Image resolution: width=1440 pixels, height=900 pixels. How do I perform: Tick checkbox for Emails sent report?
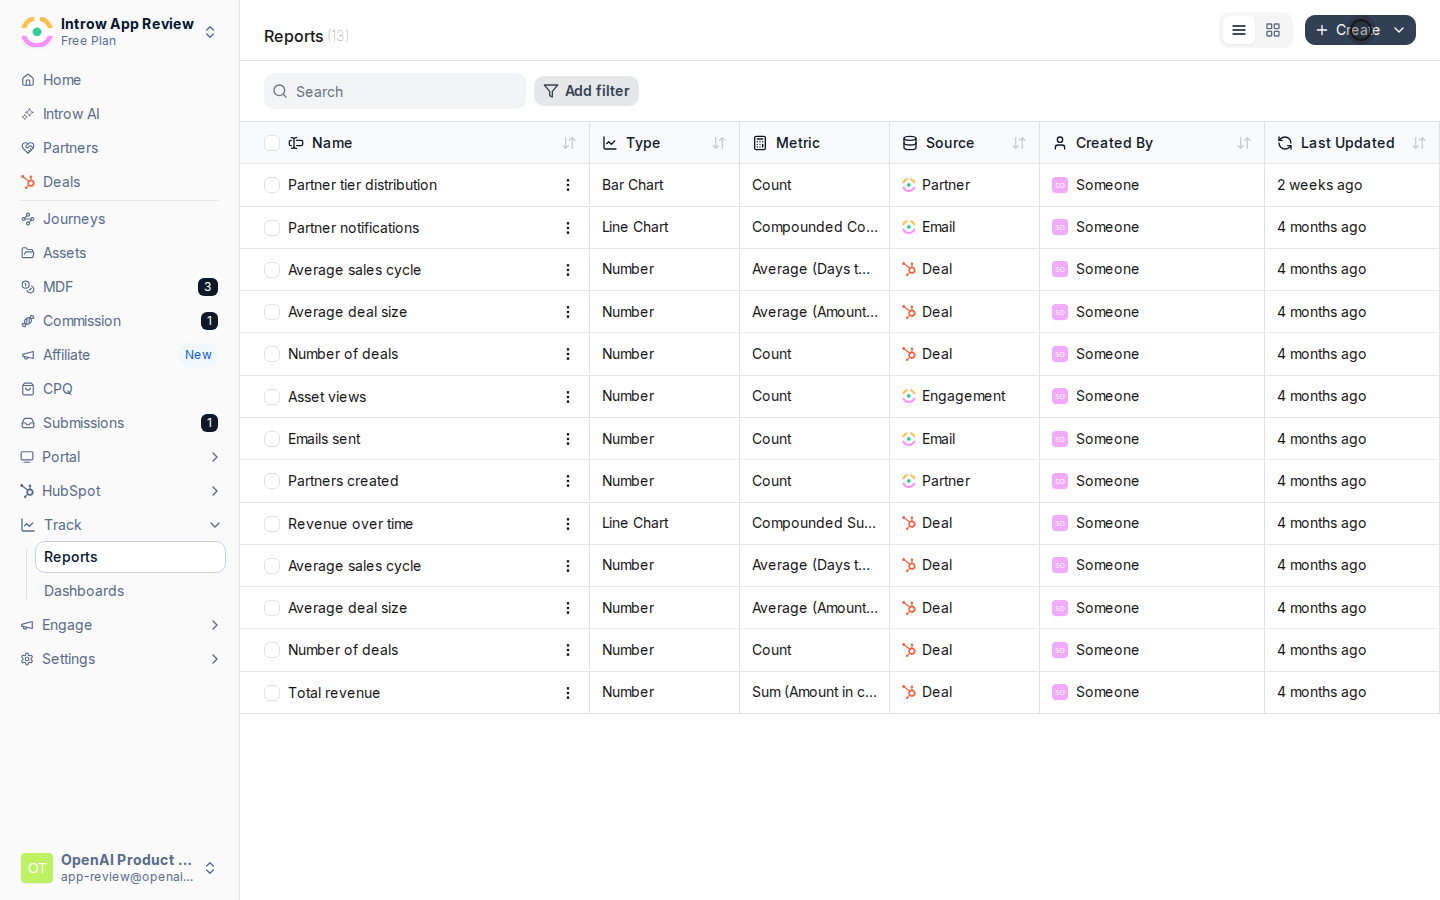point(272,439)
